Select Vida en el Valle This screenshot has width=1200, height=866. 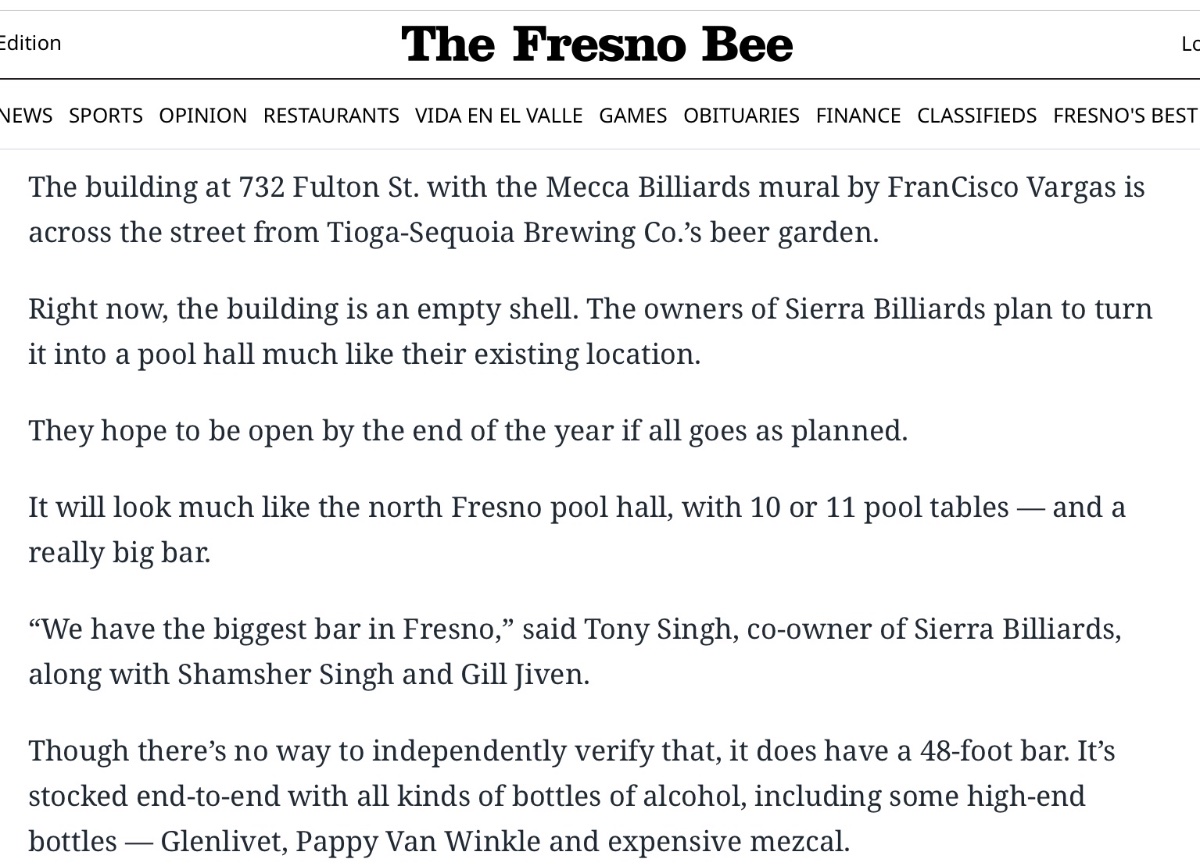[499, 116]
